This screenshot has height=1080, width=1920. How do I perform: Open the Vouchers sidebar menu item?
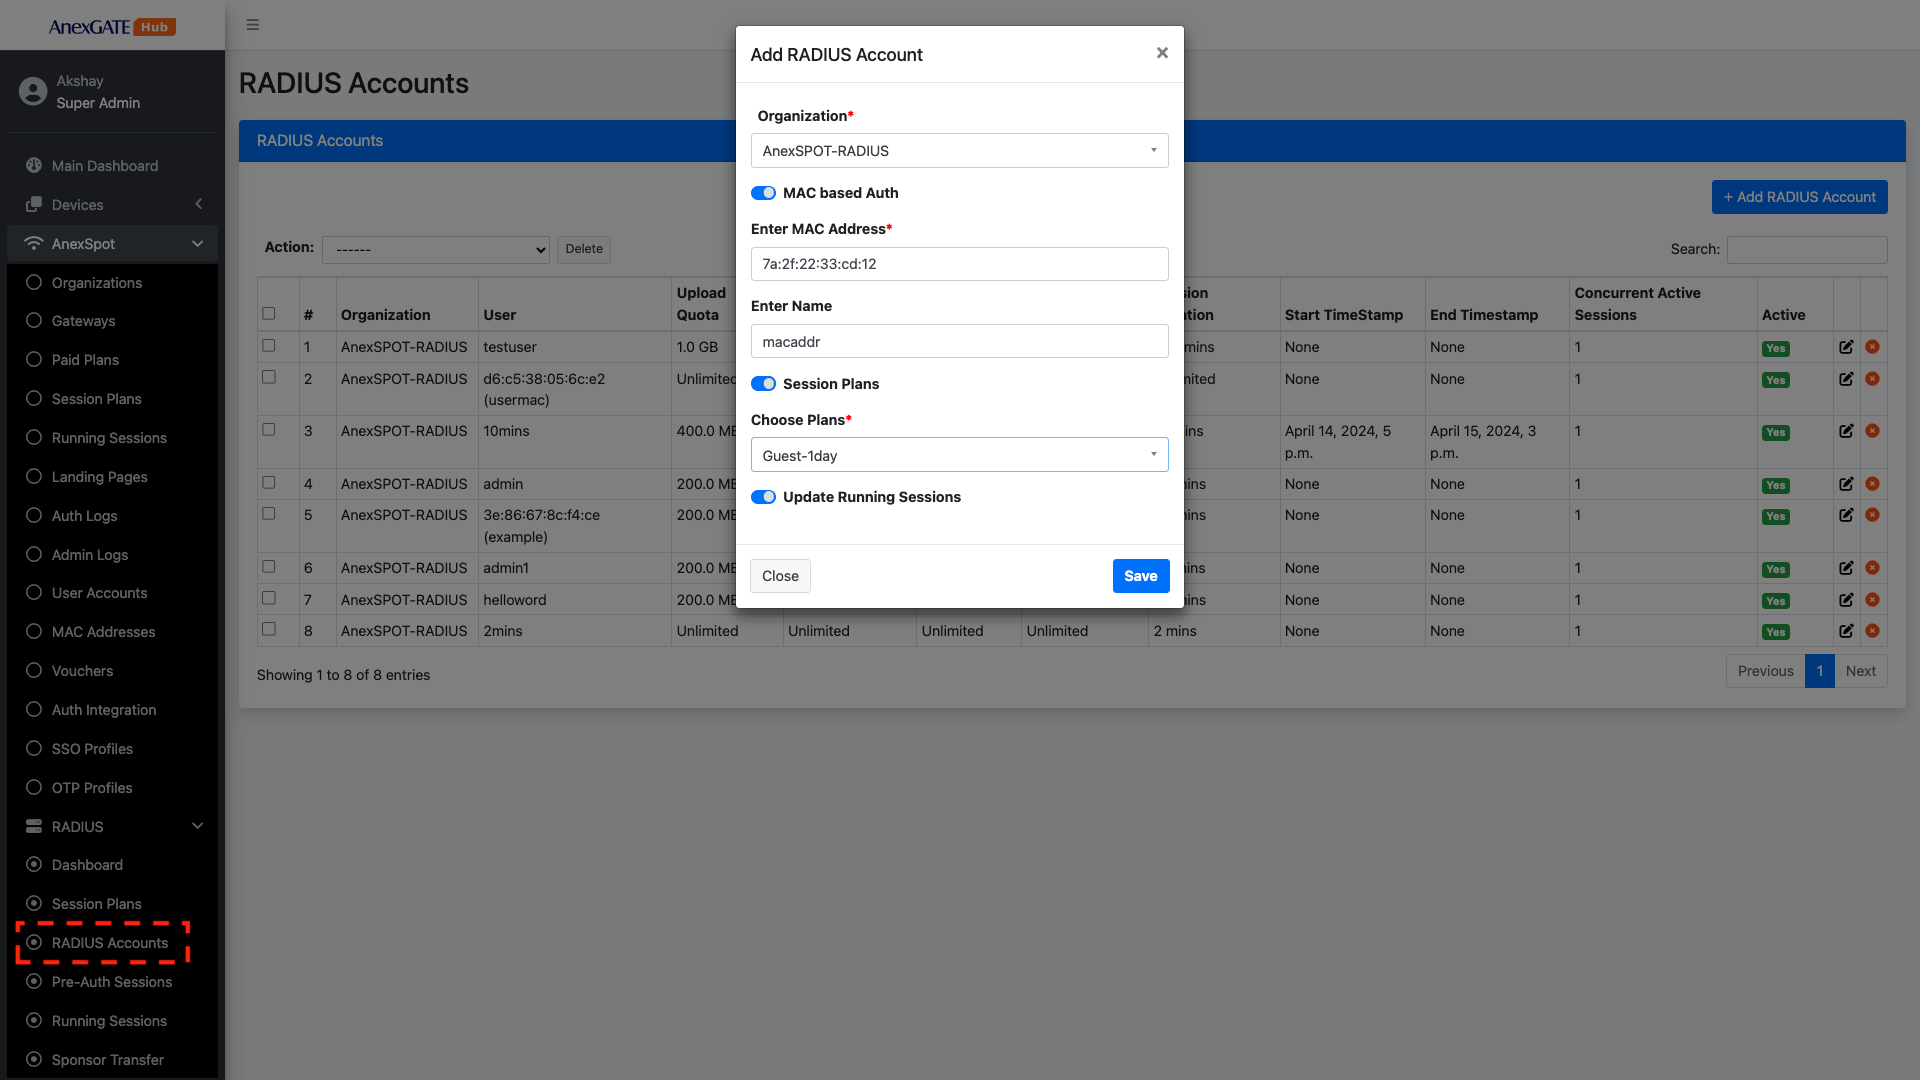tap(82, 671)
